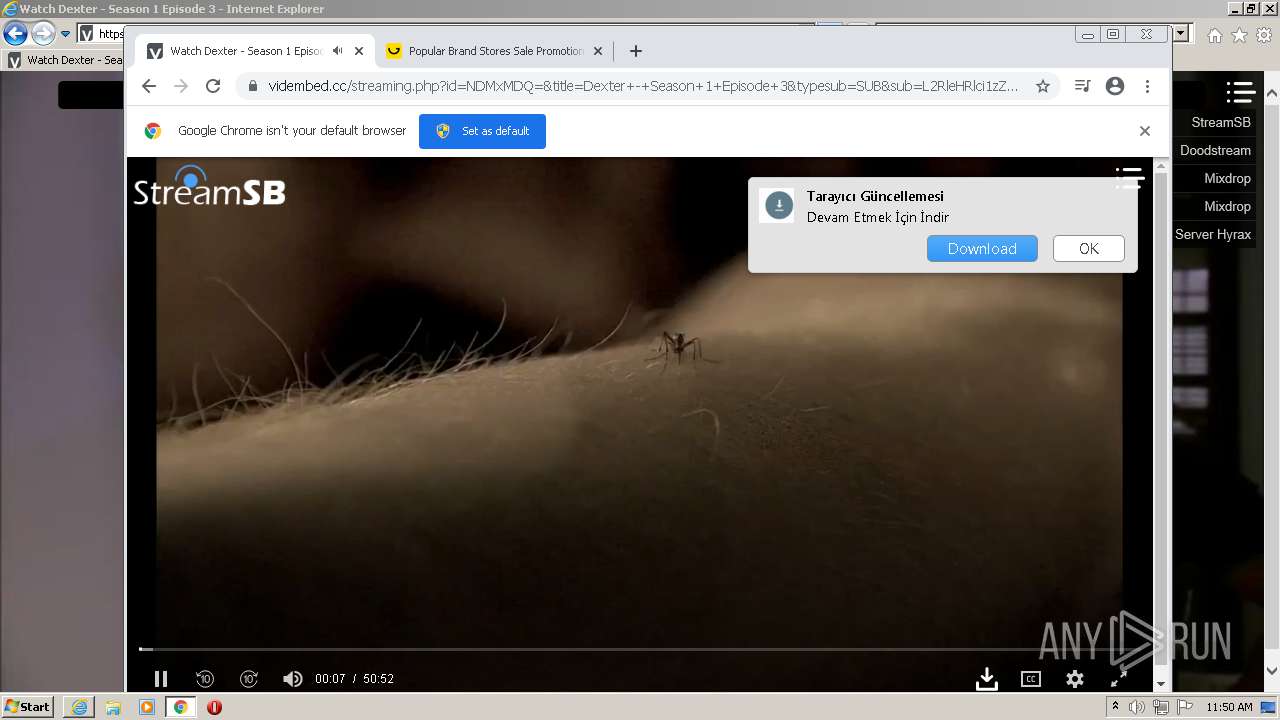
Task: Click the vidembed.cc address bar
Action: click(x=642, y=86)
